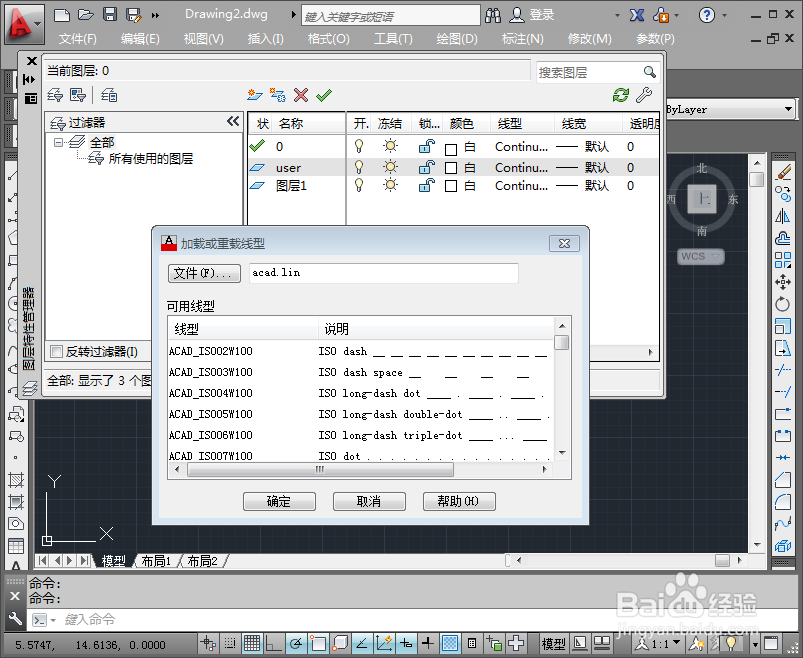Click the binoculars search icon

[x=493, y=15]
